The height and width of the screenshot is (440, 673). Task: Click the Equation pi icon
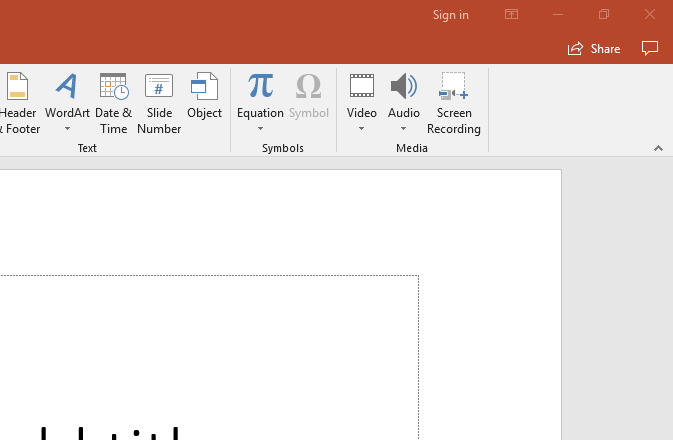pos(260,86)
